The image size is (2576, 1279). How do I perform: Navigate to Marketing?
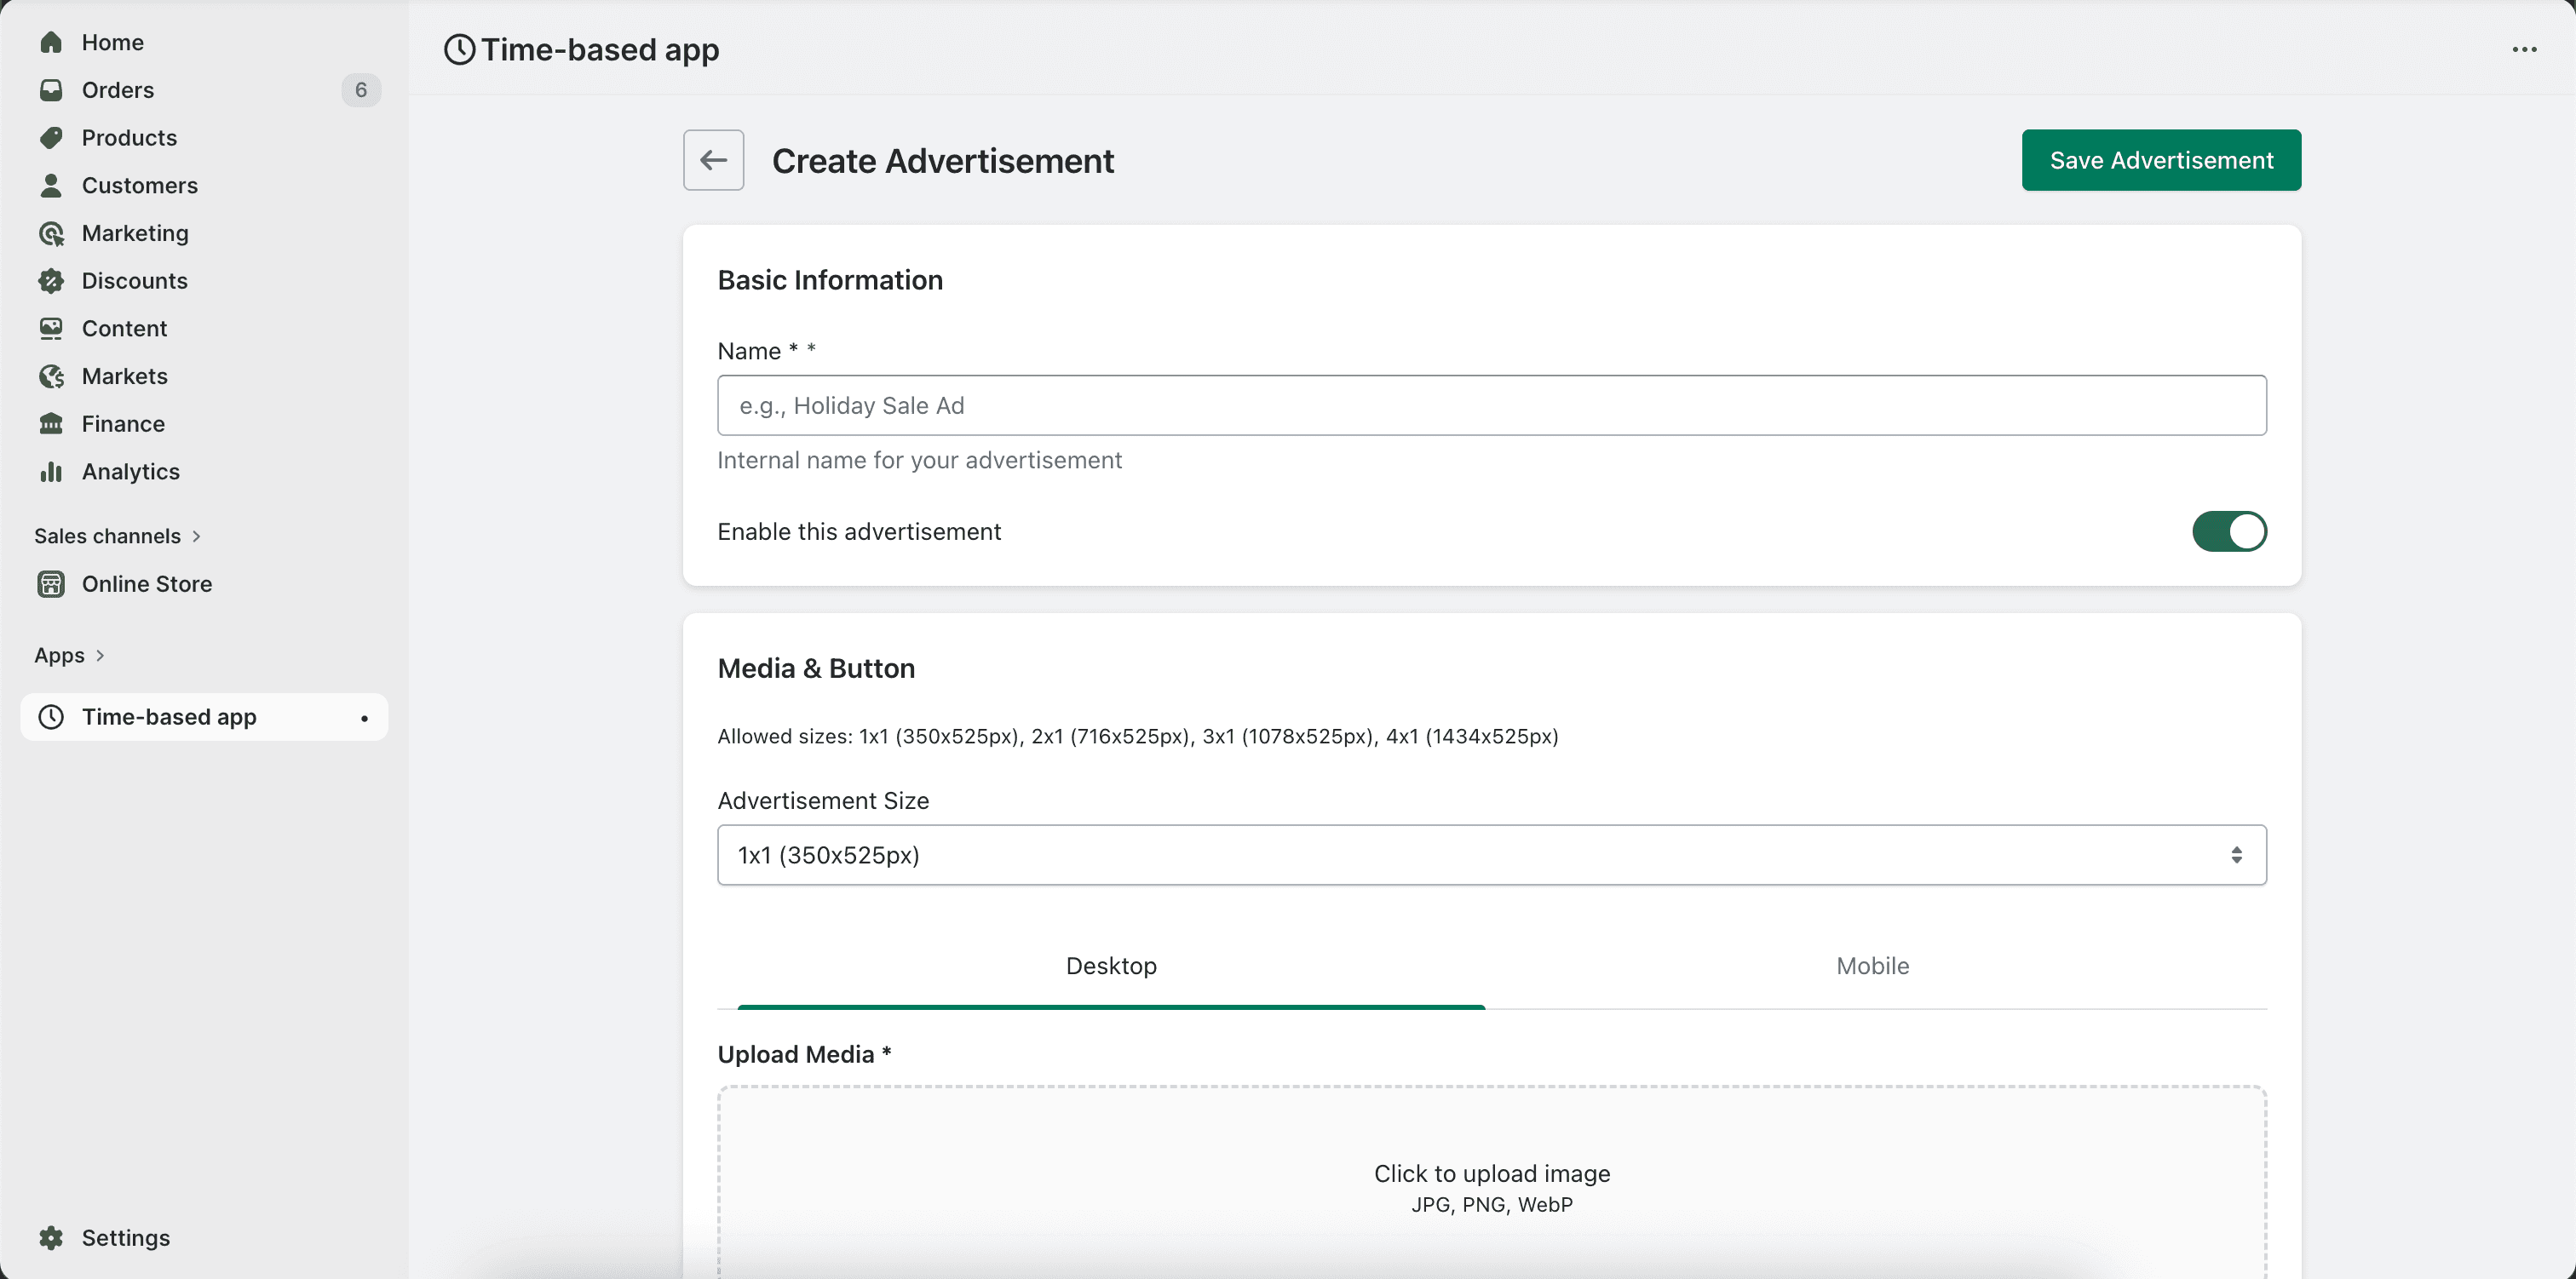(x=134, y=233)
